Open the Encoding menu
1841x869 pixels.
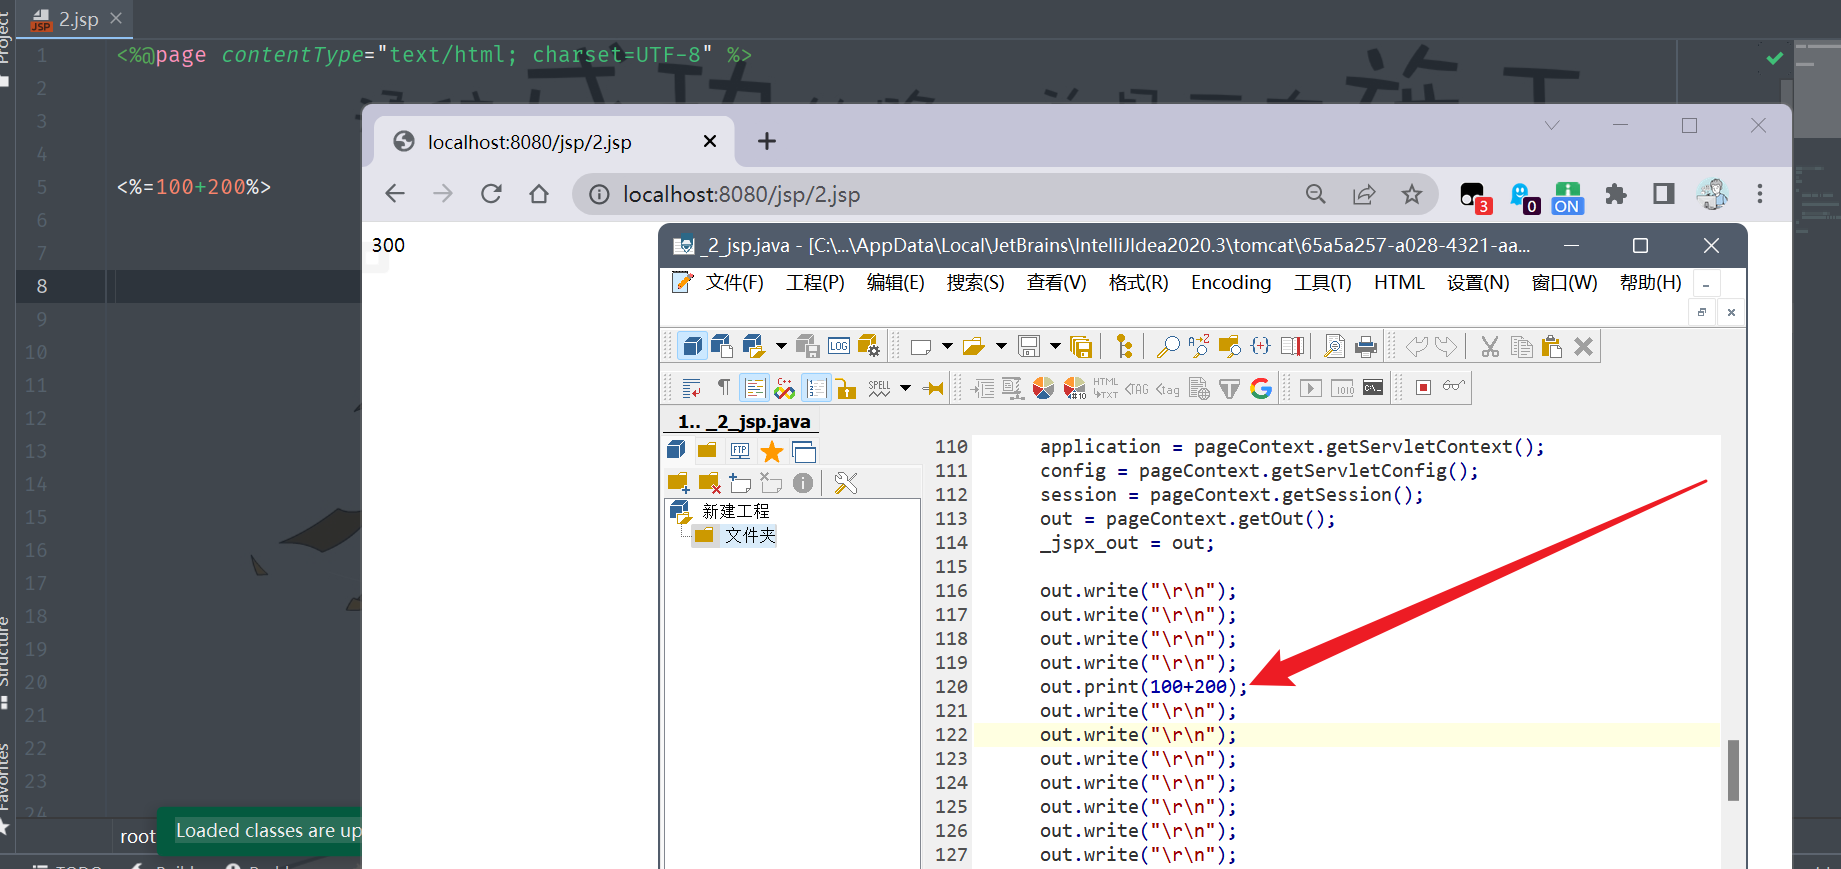(x=1231, y=283)
